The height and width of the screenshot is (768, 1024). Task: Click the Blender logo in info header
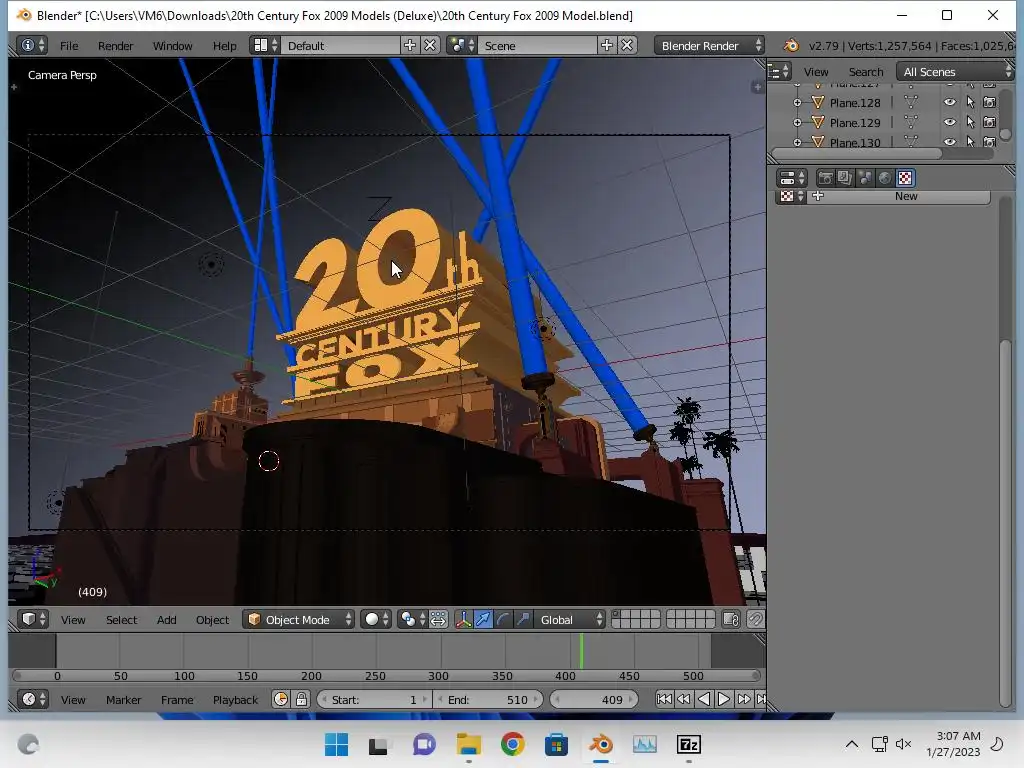(791, 46)
